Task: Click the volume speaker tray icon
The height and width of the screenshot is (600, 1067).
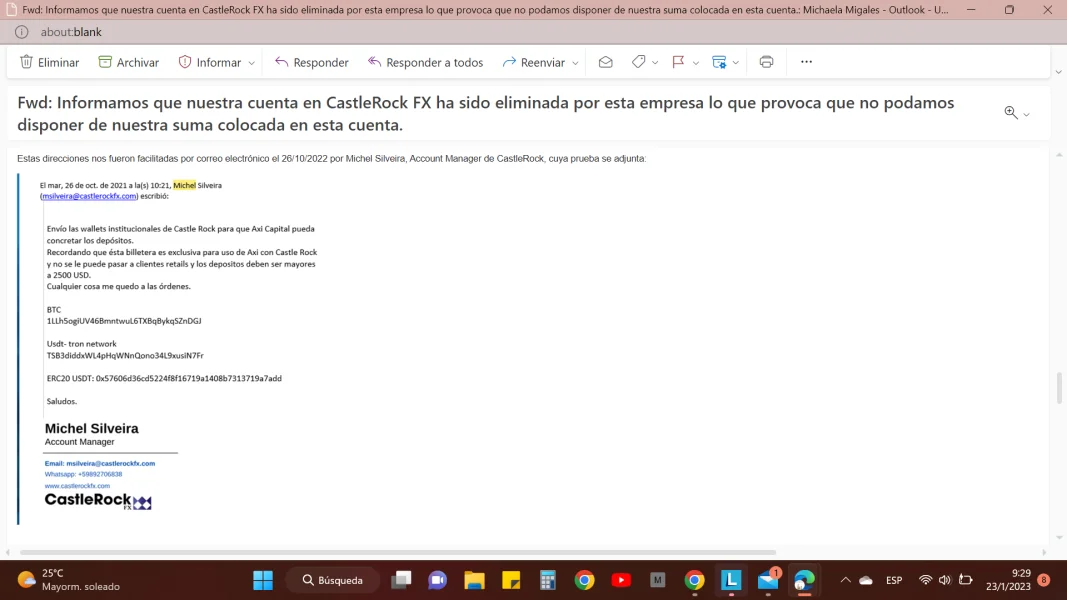Action: click(x=945, y=580)
